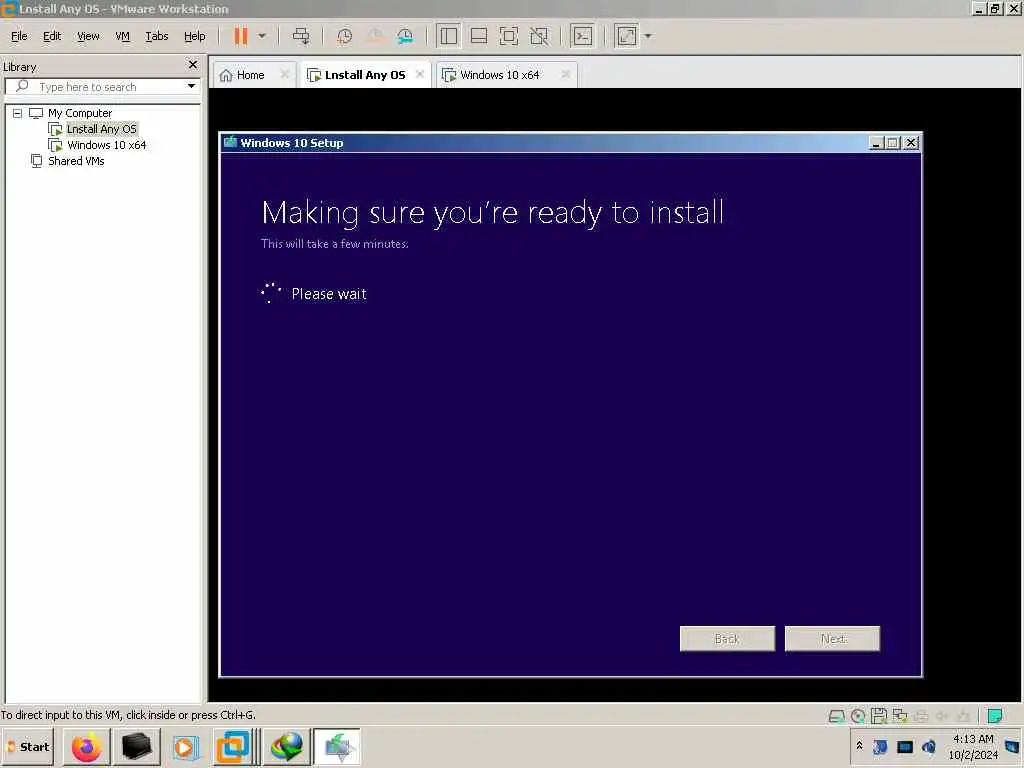Viewport: 1024px width, 768px height.
Task: Enter full screen mode via toolbar icon
Action: coord(509,36)
